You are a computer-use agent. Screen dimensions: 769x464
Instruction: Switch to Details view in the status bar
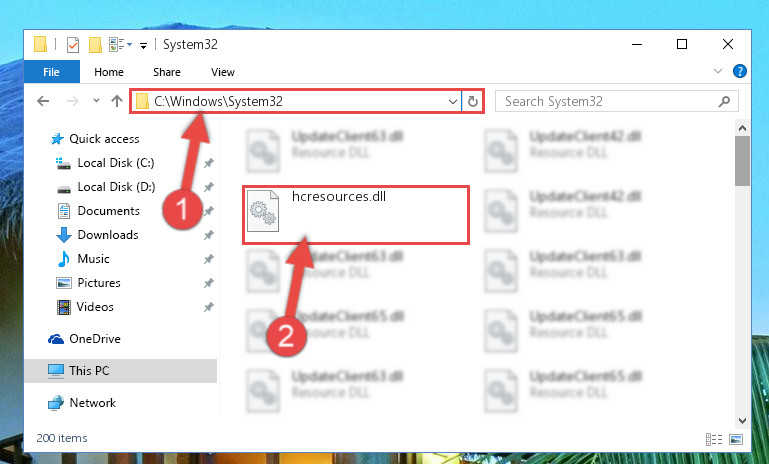pyautogui.click(x=714, y=439)
